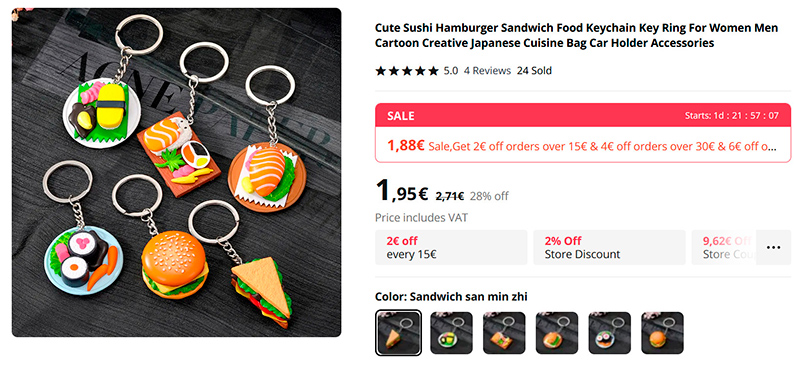
Task: Pick the salmon sushi board variant thumbnail
Action: (x=504, y=333)
